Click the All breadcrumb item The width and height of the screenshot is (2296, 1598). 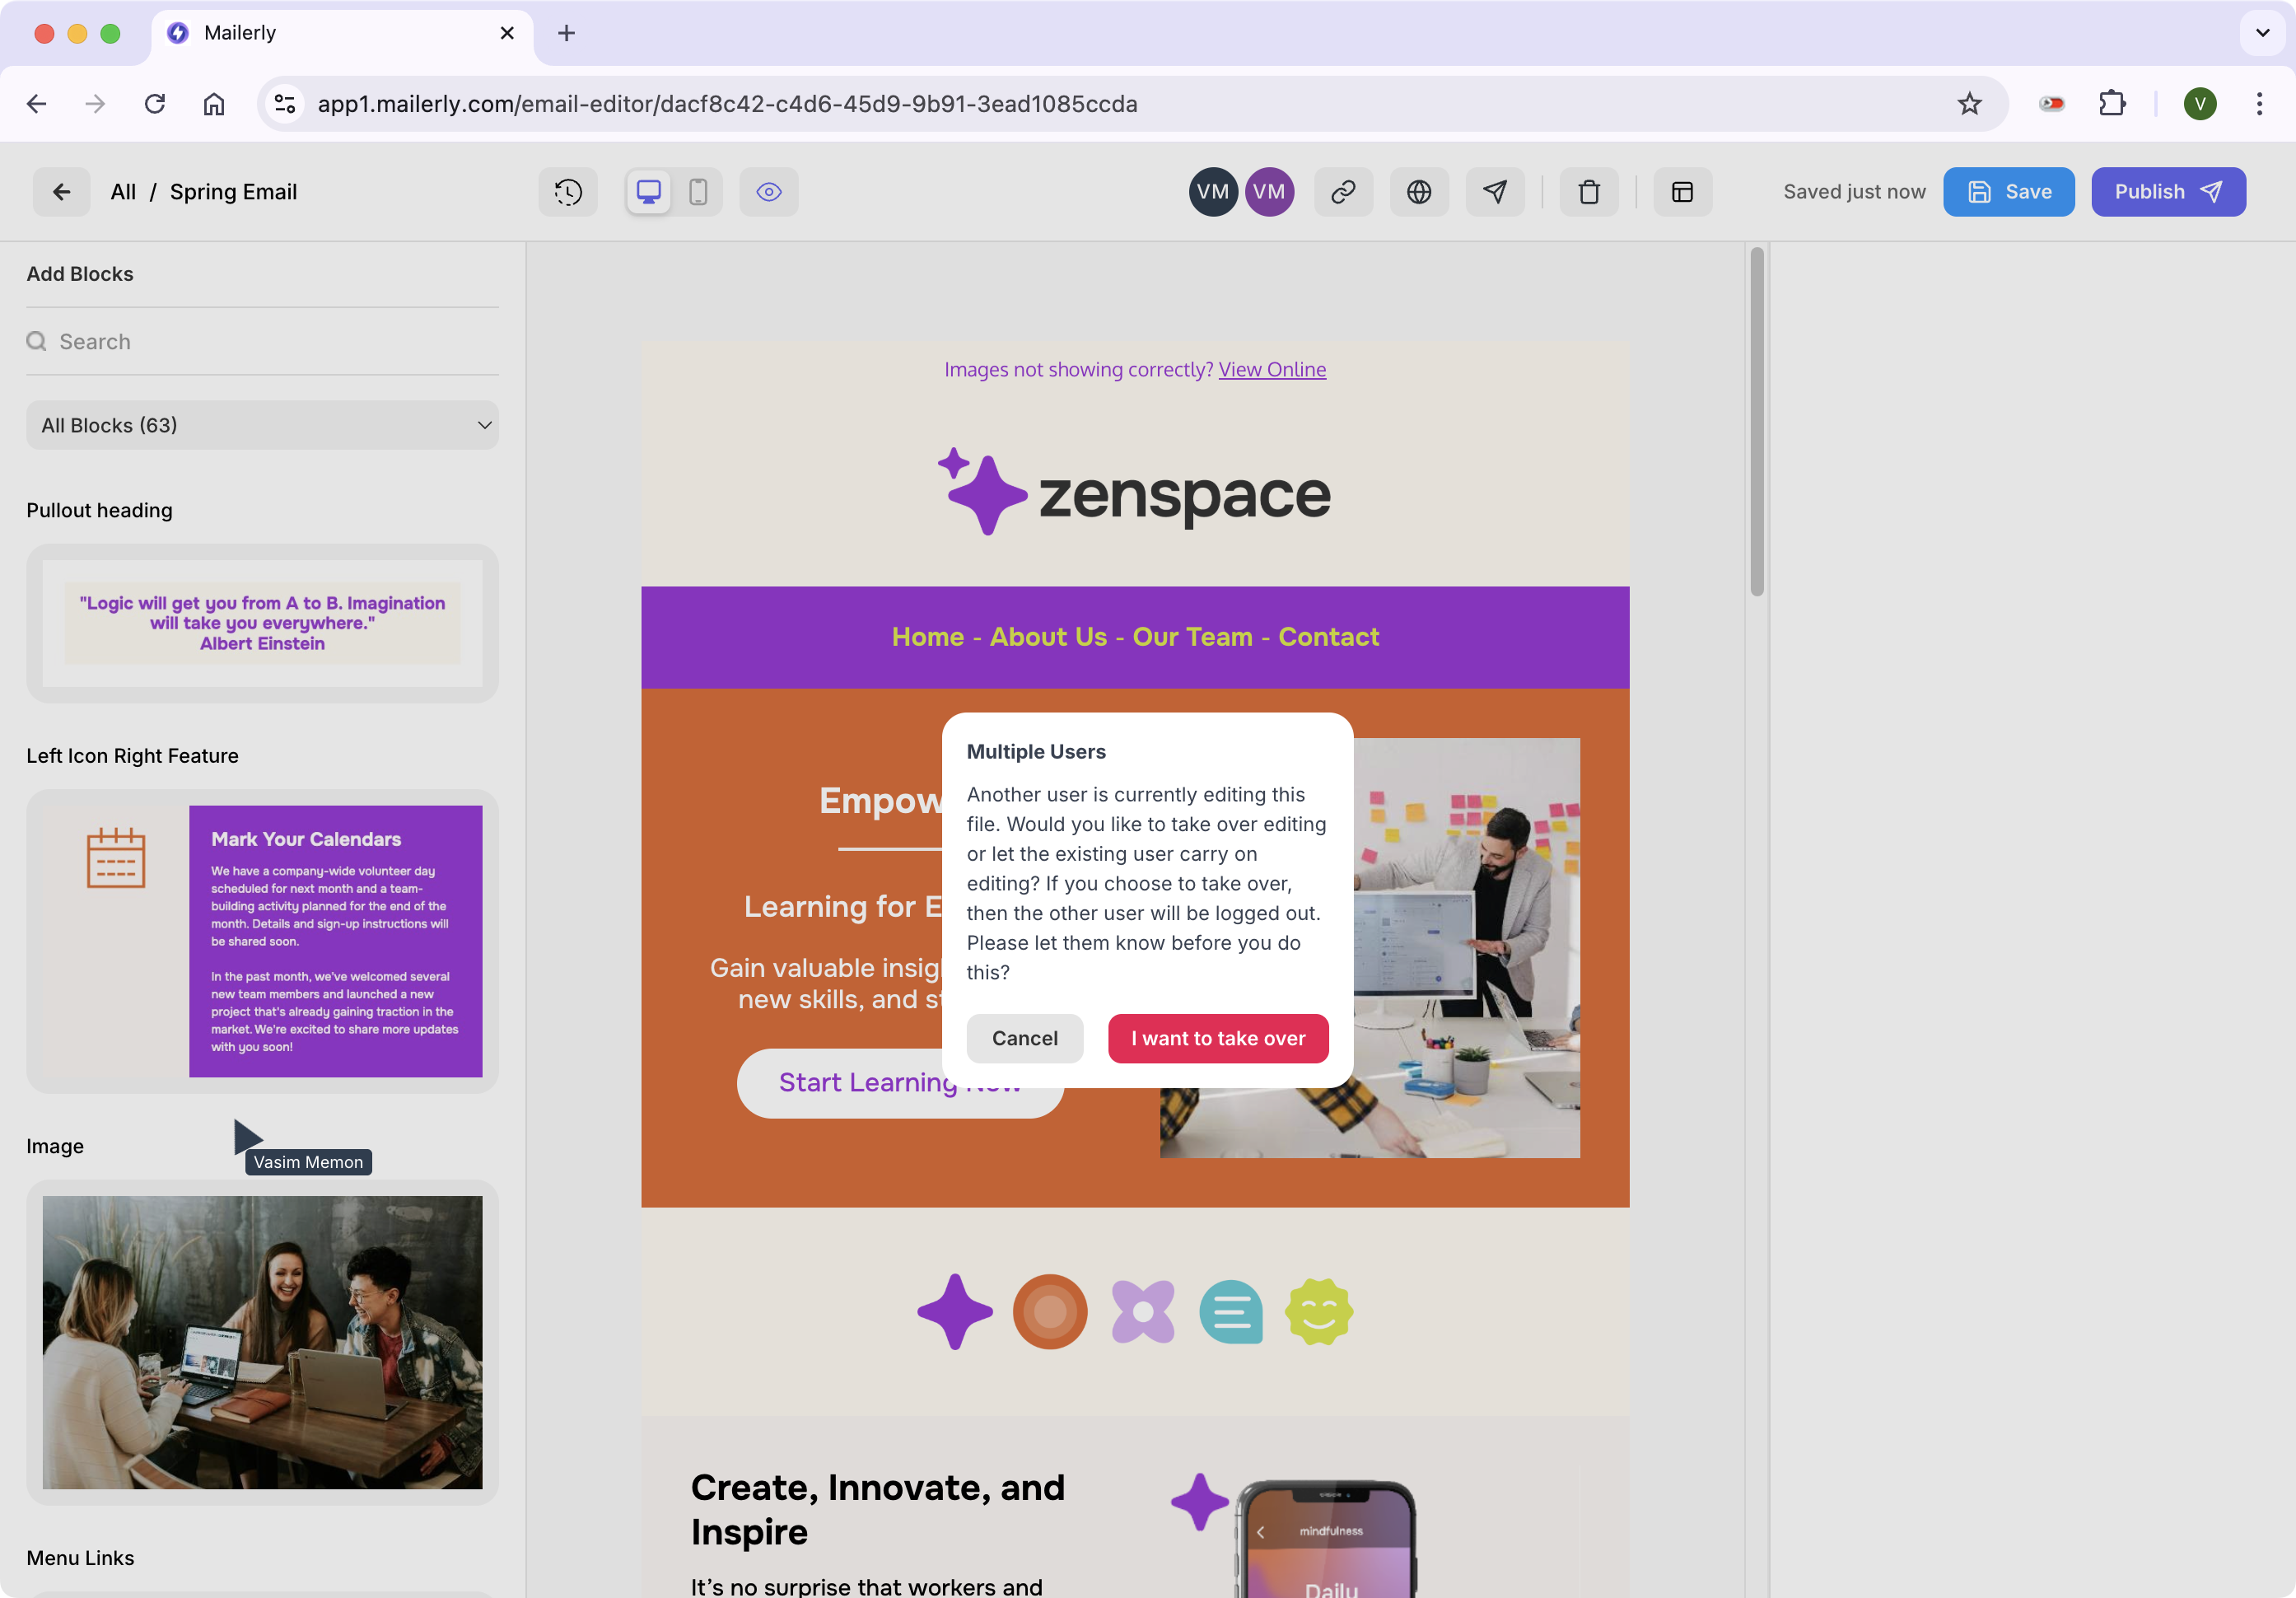click(123, 192)
